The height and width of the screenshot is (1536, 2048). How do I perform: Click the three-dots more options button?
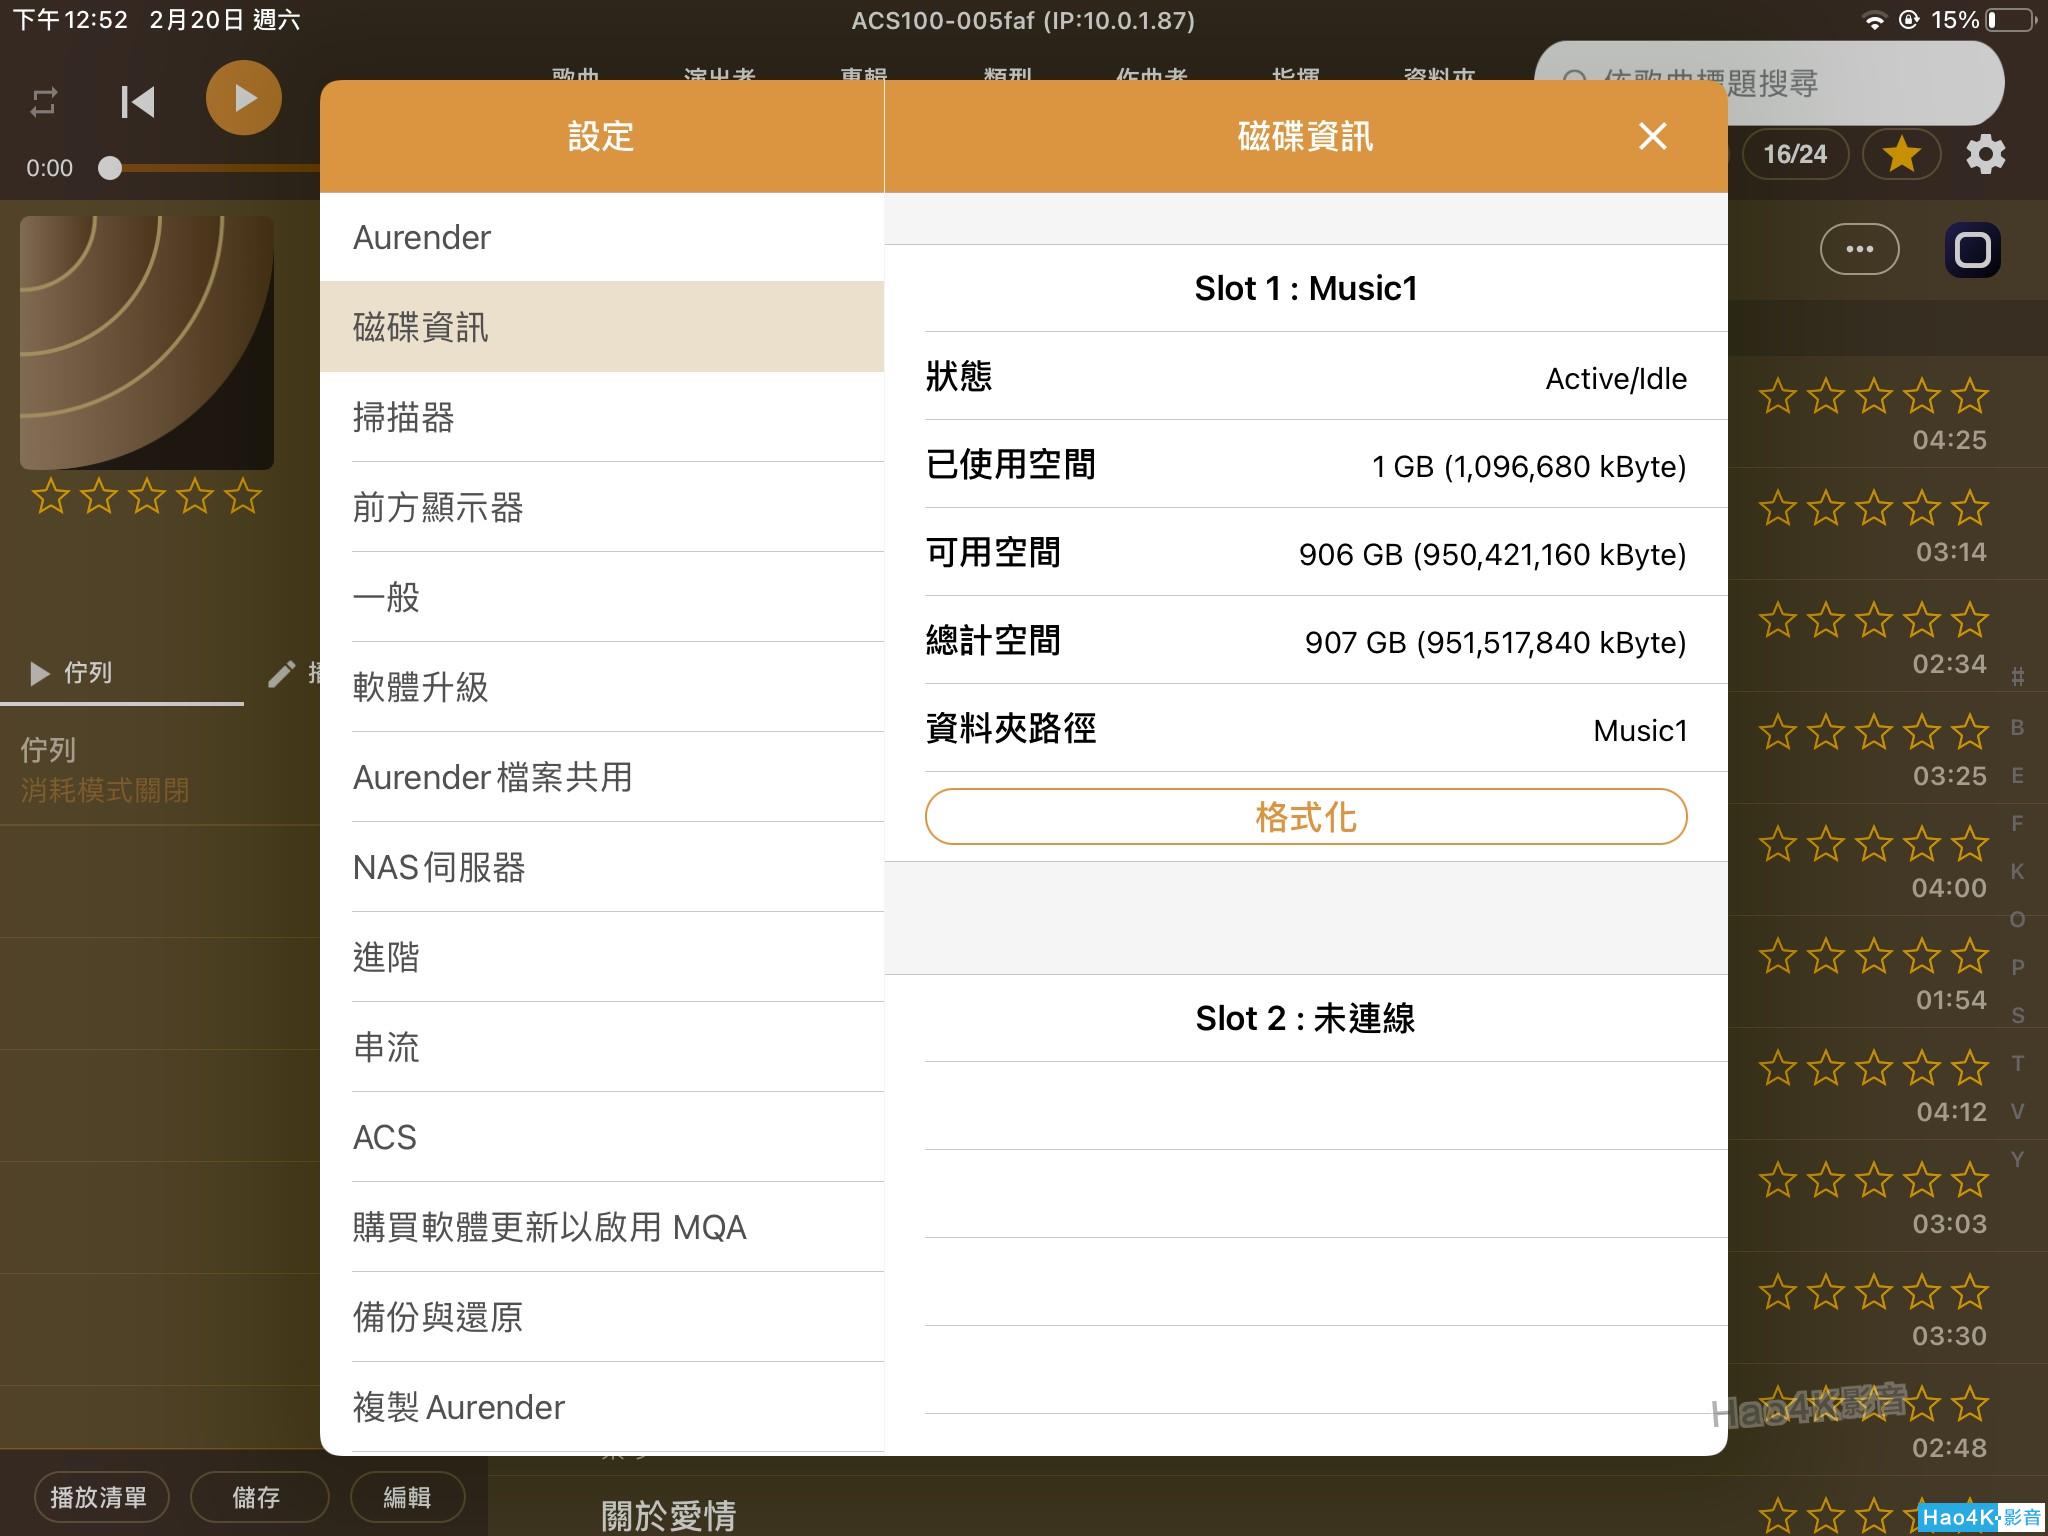point(1859,249)
